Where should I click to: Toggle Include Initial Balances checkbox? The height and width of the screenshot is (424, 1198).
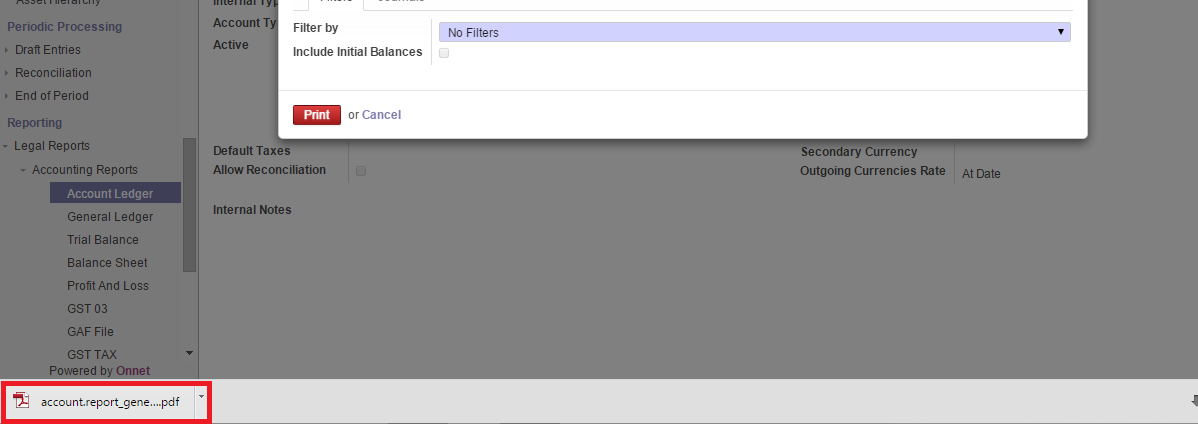pos(444,53)
